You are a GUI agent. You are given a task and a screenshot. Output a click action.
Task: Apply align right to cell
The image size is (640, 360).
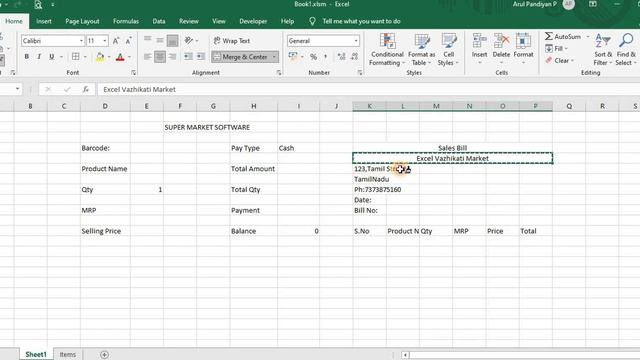point(172,57)
